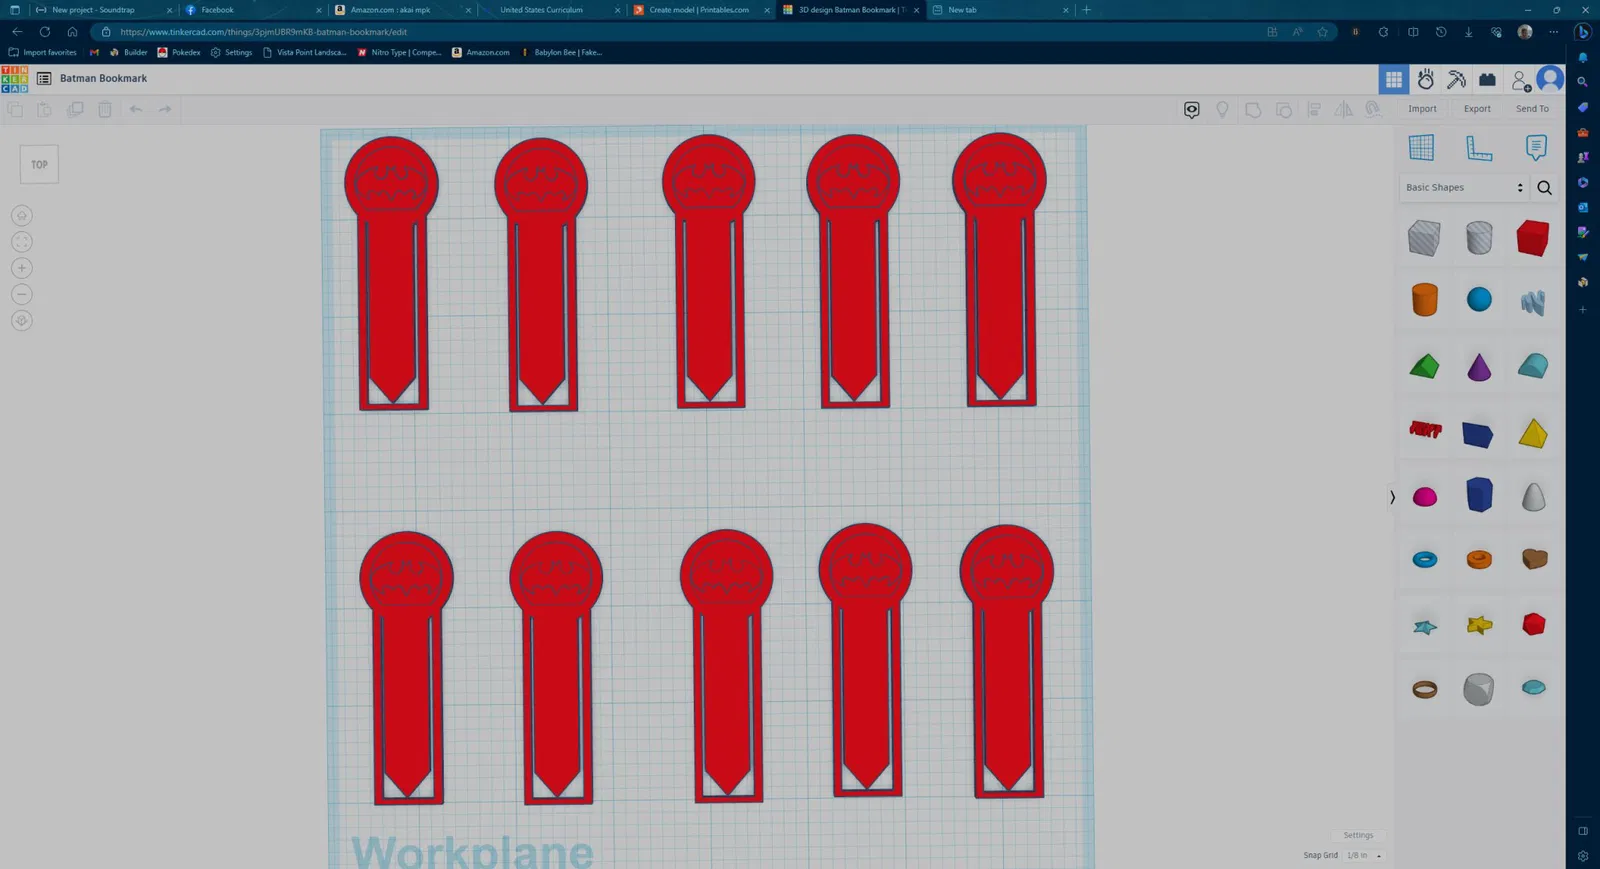
Task: Click the Copy tool in the toolbar
Action: [15, 109]
